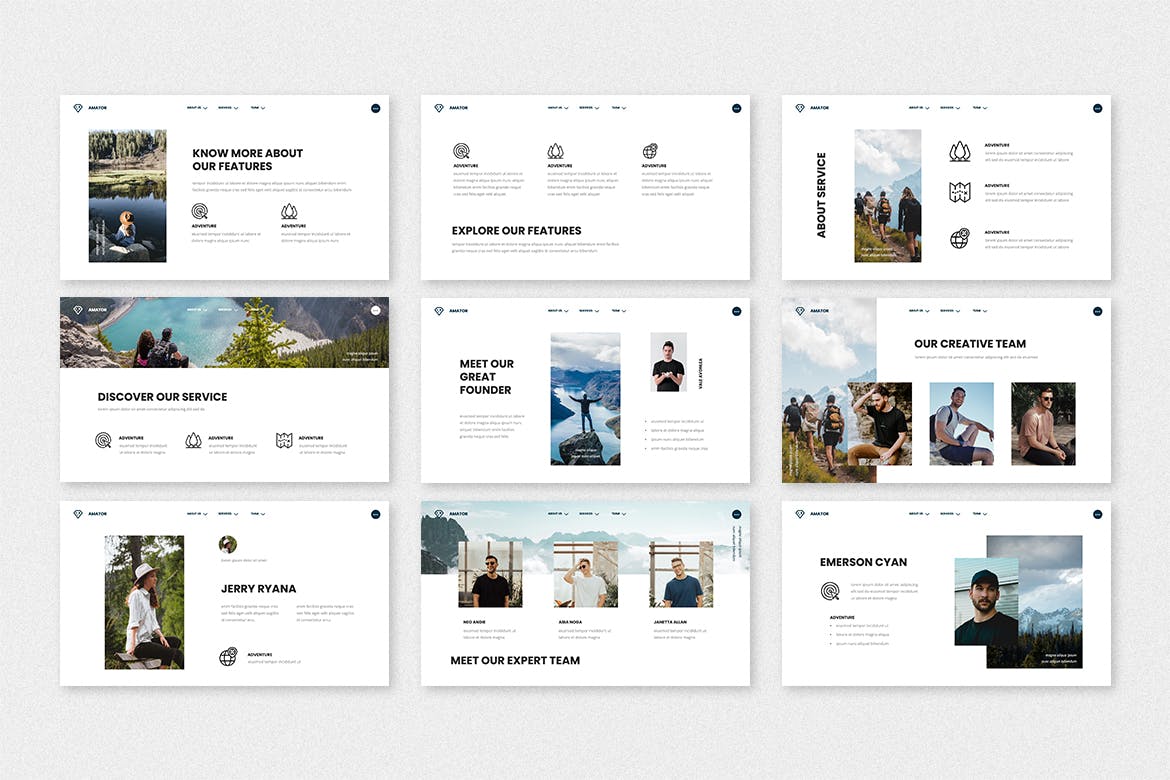Expand the Service dropdown chevron on Discover slide
Viewport: 1170px width, 780px height.
(x=236, y=309)
